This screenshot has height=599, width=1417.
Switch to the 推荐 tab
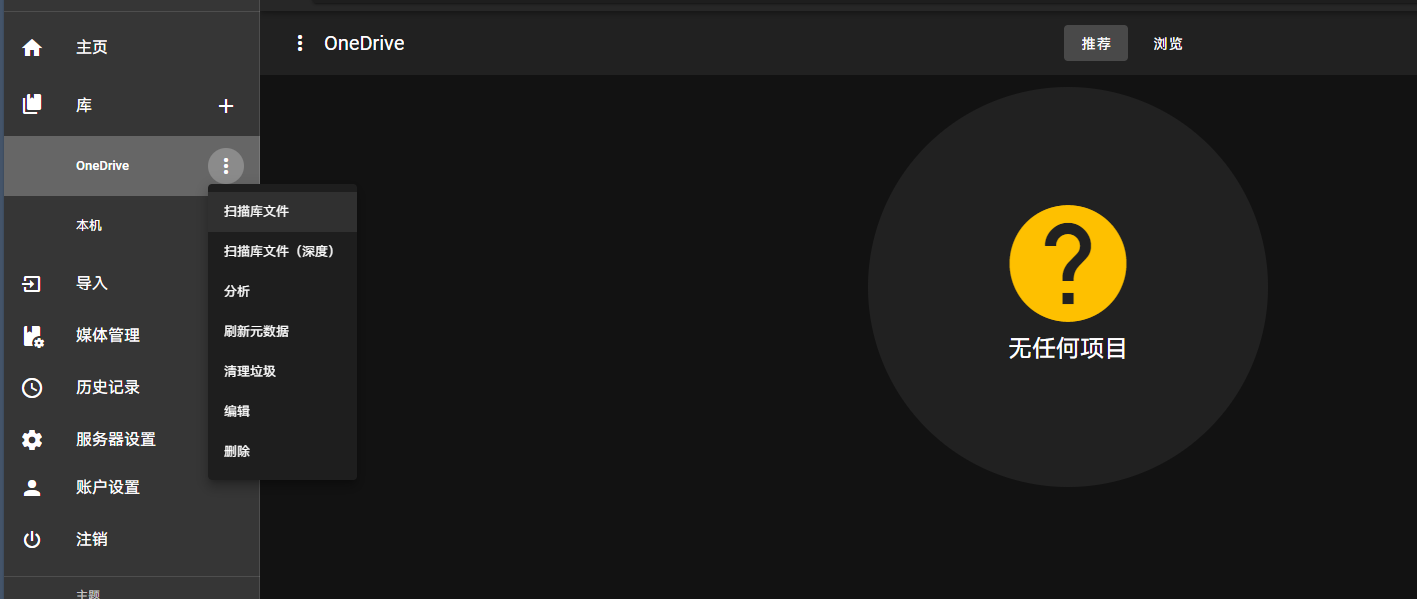[1096, 43]
